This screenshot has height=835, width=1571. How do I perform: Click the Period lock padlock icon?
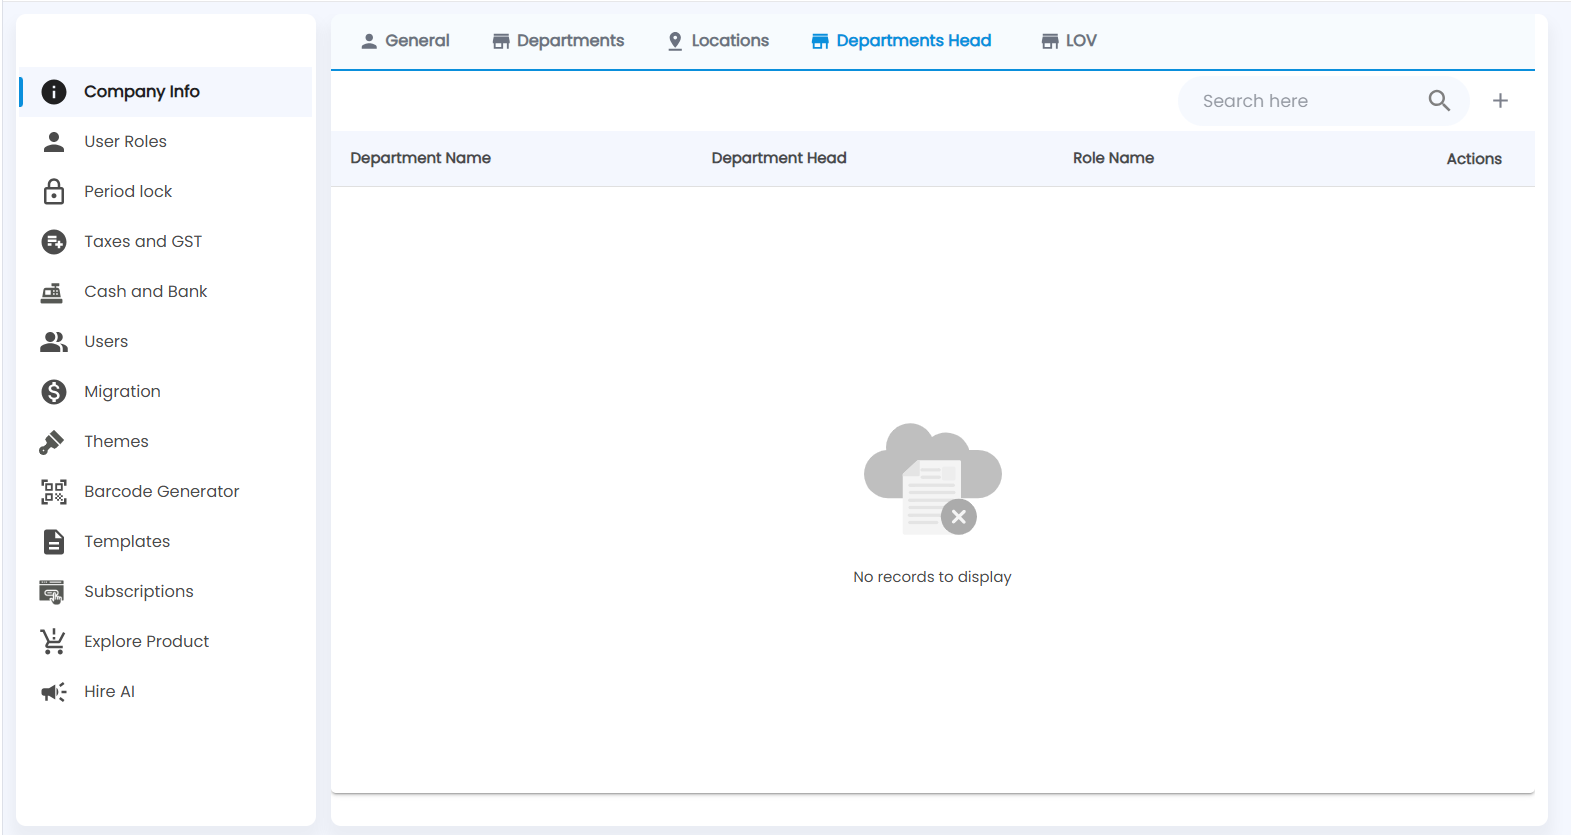coord(54,191)
